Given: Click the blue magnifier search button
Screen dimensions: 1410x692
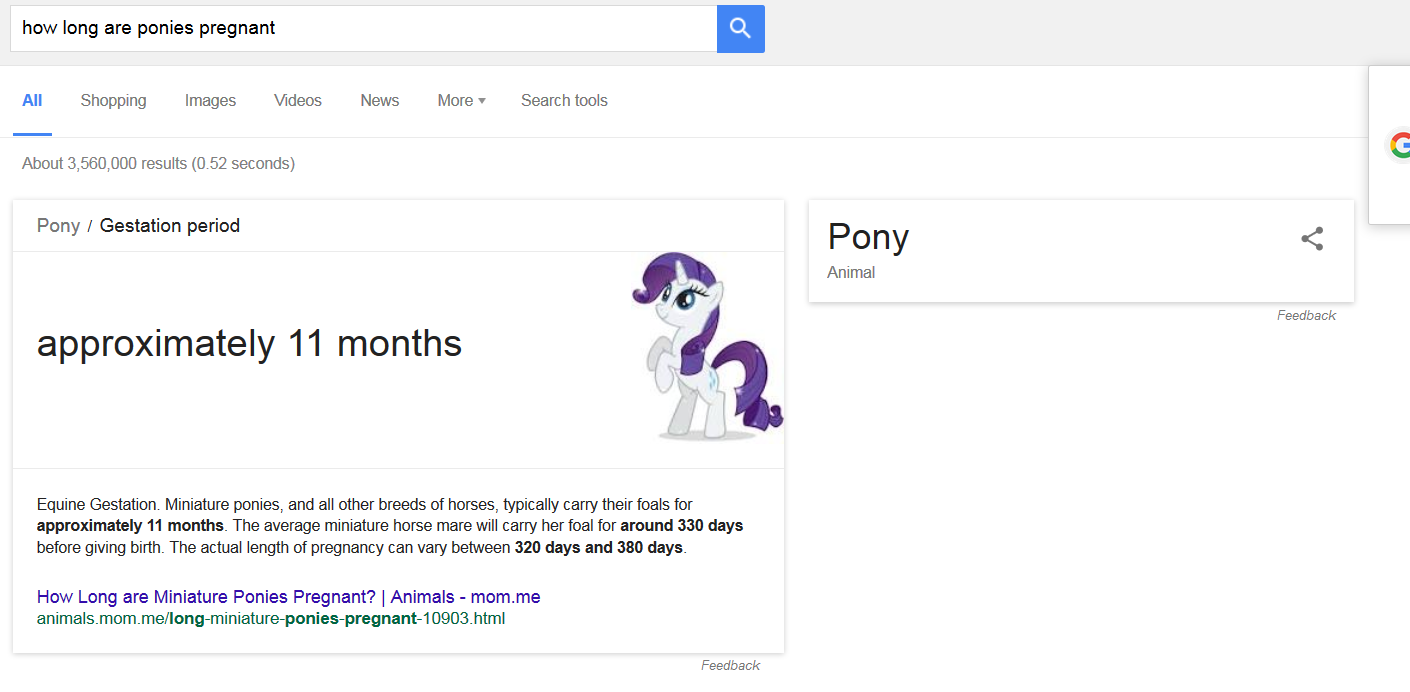Looking at the screenshot, I should tap(741, 28).
